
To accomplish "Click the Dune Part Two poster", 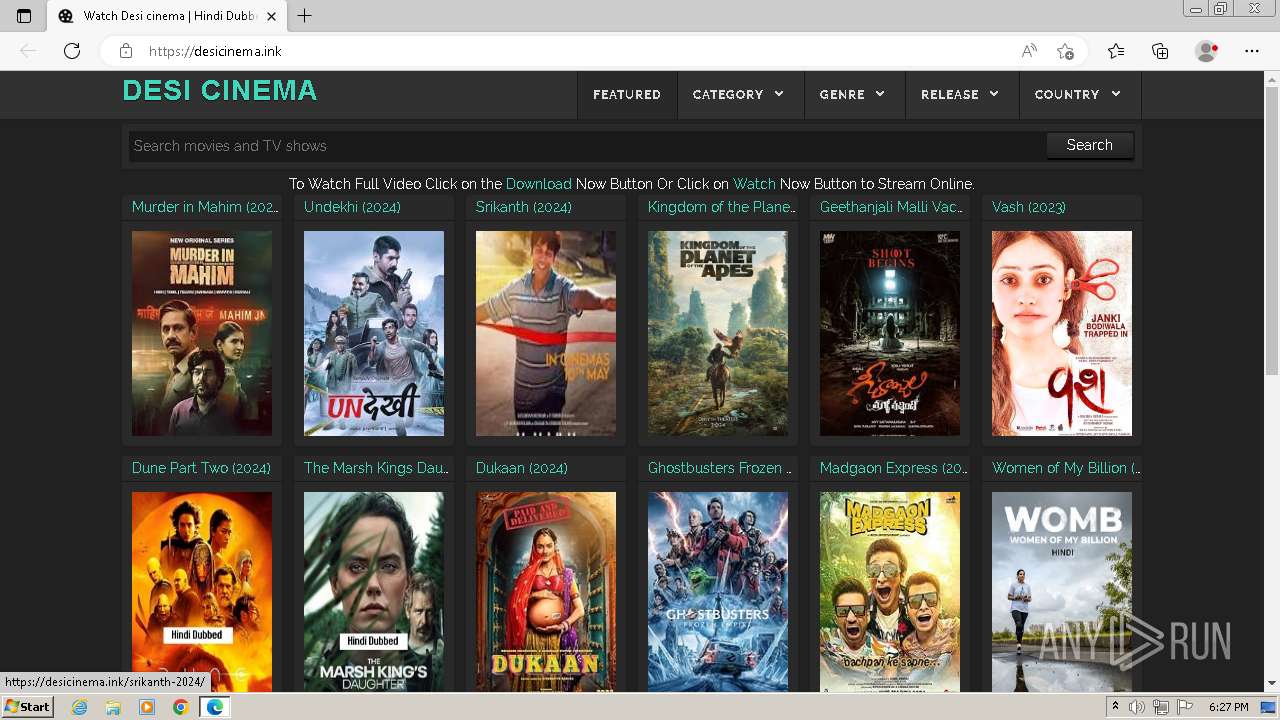I will click(202, 591).
